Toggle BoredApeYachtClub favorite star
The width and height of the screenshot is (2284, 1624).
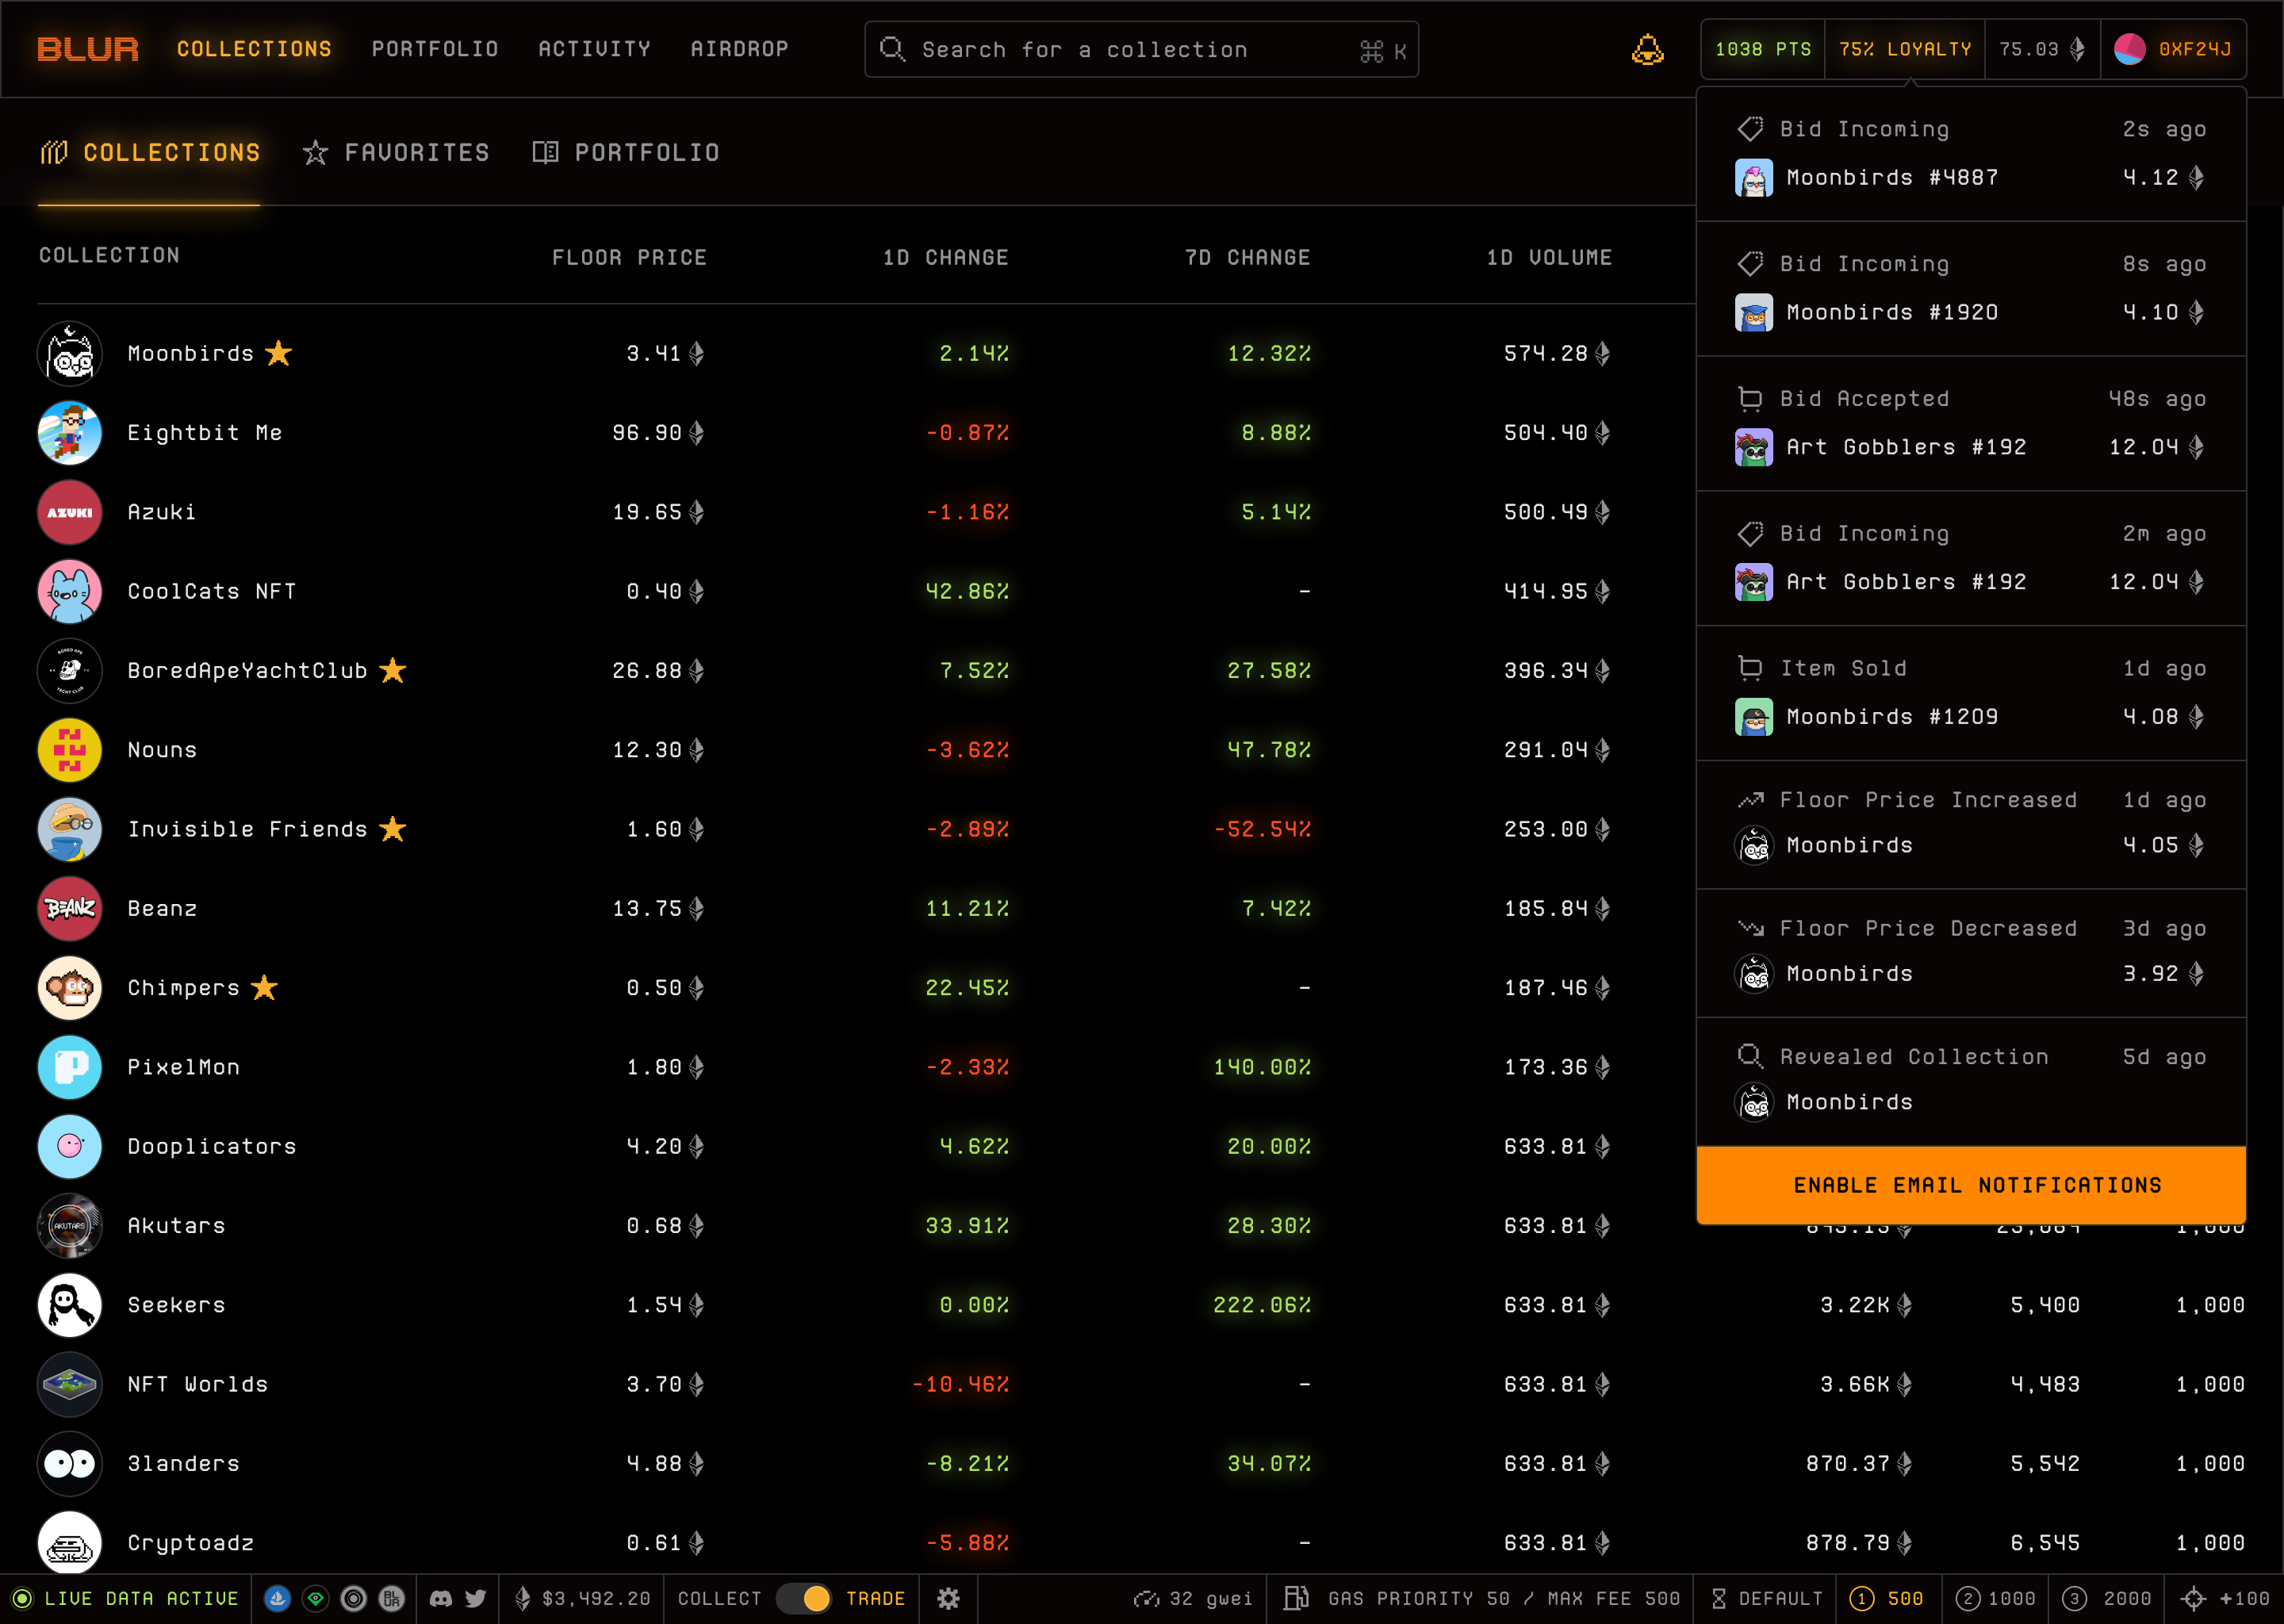click(393, 670)
